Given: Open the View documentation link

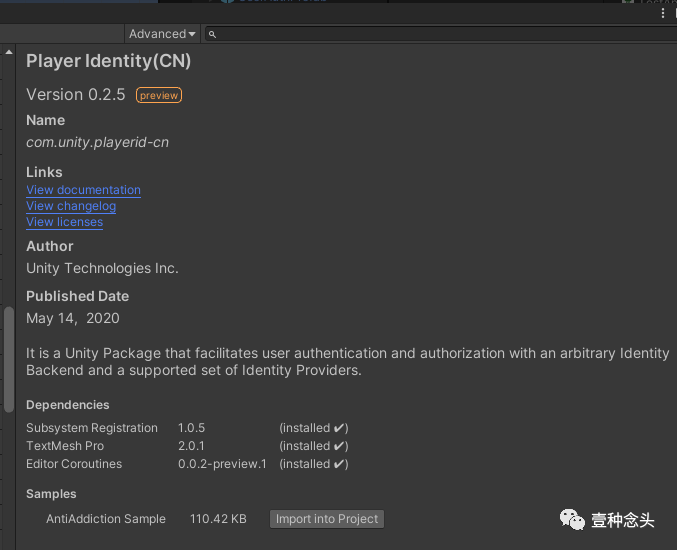Looking at the screenshot, I should click(x=83, y=190).
